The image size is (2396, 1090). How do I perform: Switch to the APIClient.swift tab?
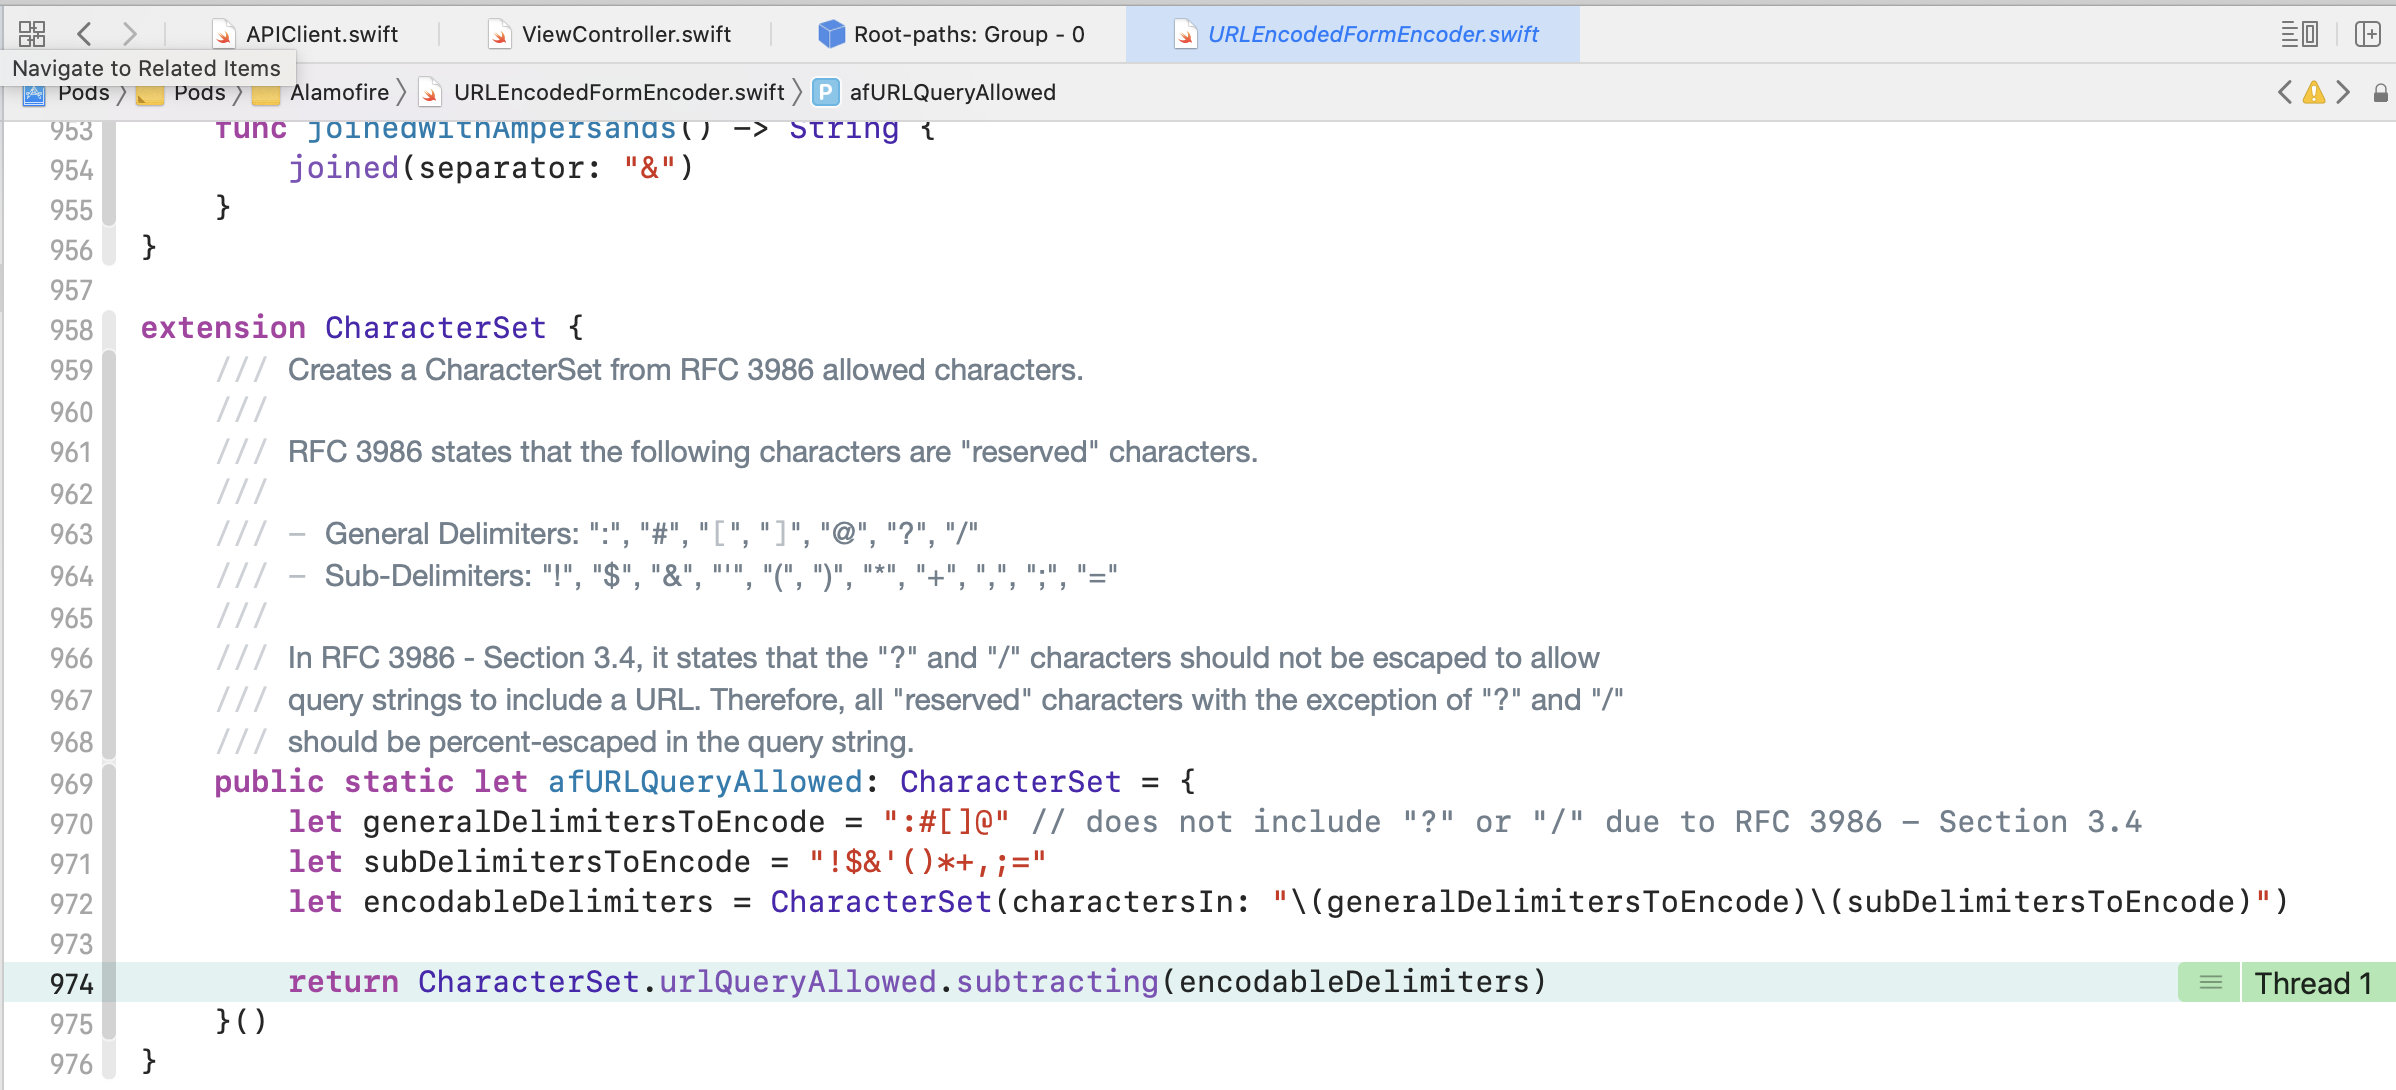click(321, 33)
